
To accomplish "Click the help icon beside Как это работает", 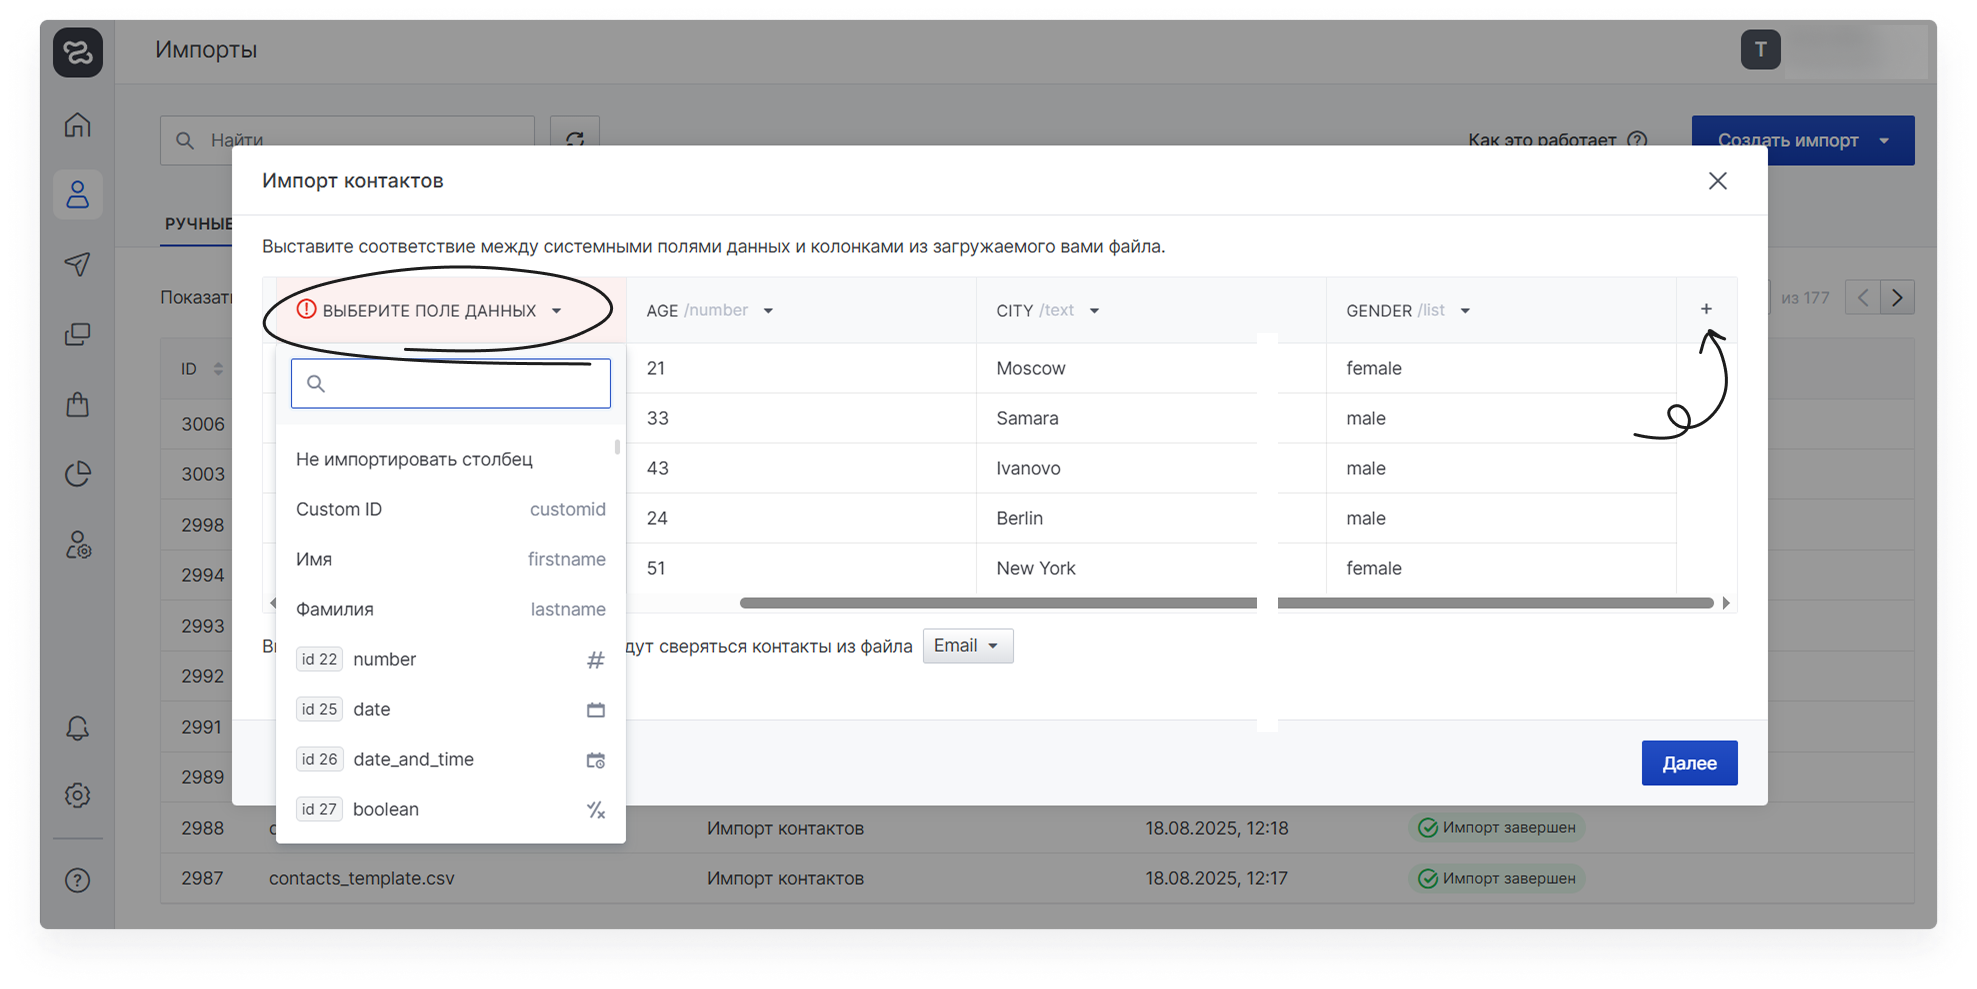I will [1637, 140].
